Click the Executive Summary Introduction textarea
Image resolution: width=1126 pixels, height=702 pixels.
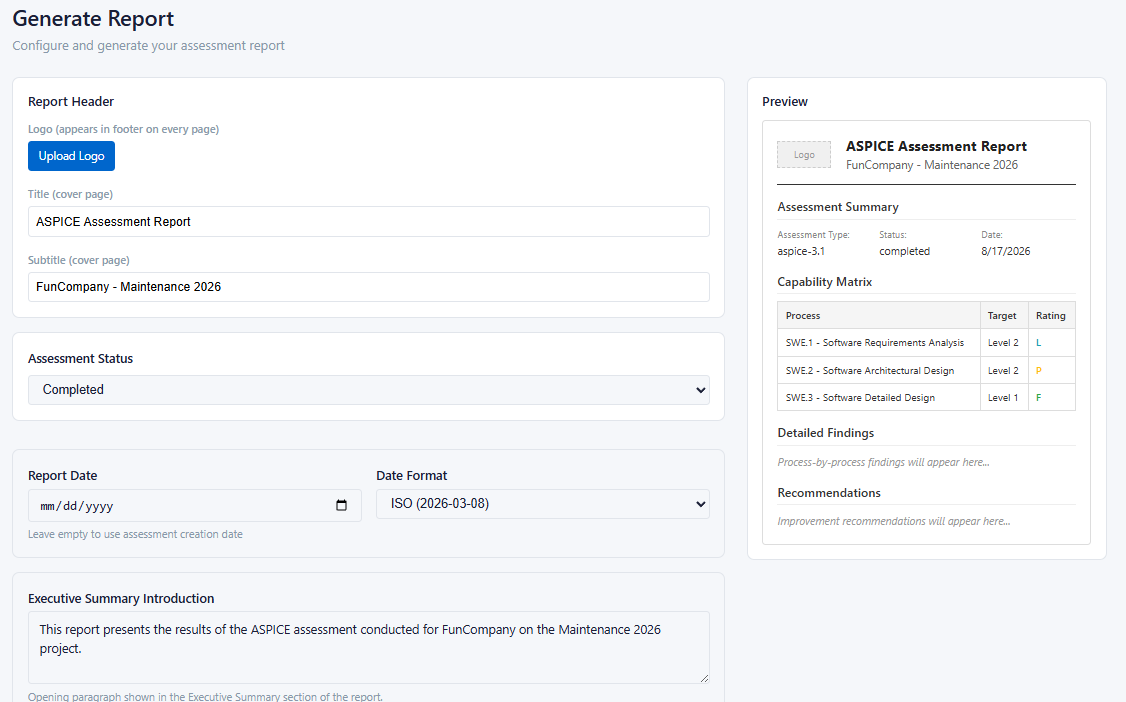point(368,647)
